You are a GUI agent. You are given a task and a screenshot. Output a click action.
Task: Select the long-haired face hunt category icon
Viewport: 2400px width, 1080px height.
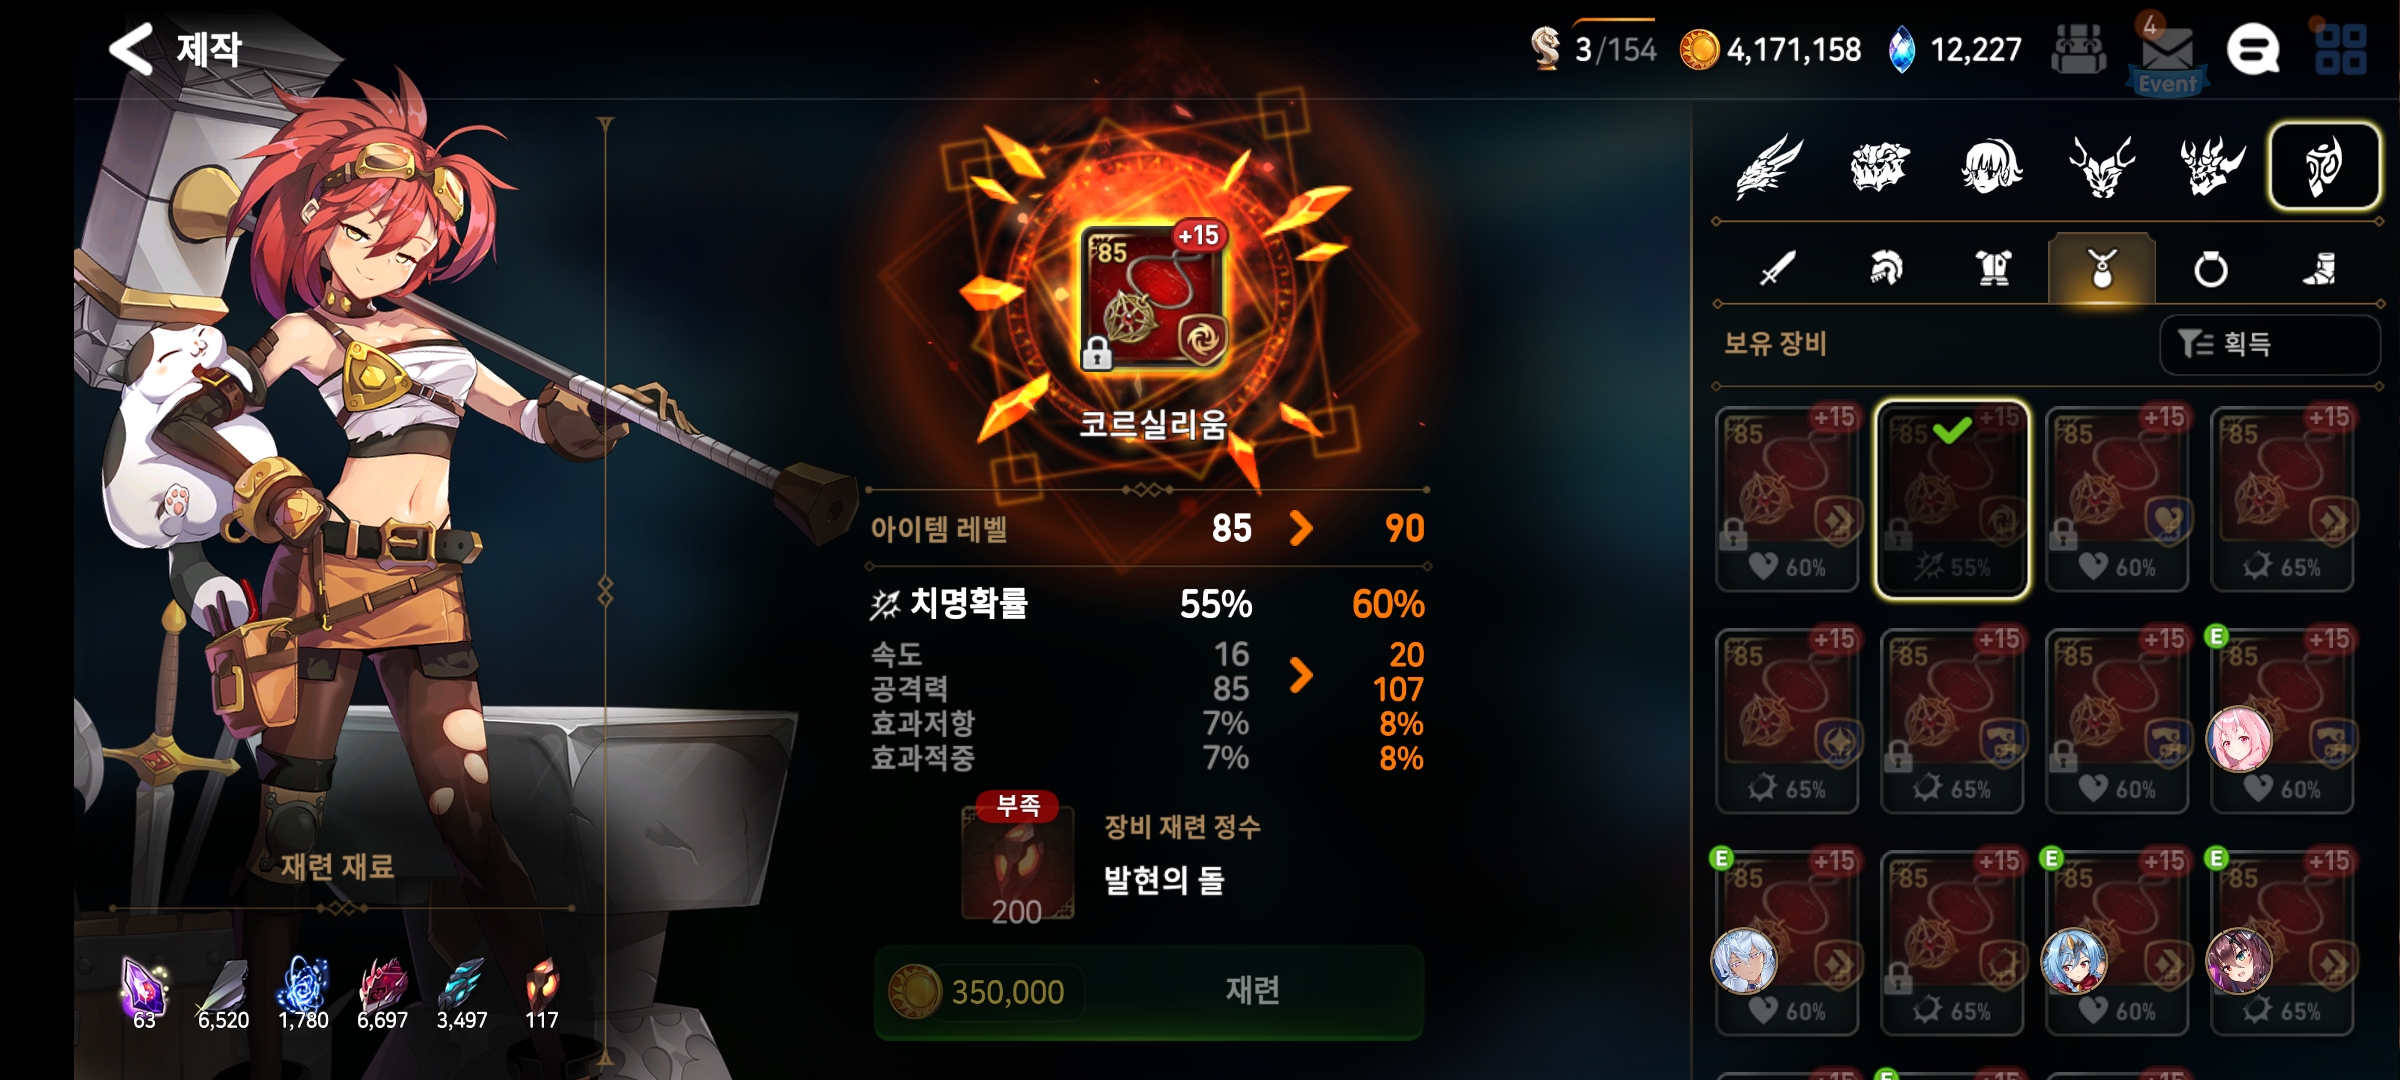pyautogui.click(x=1991, y=167)
